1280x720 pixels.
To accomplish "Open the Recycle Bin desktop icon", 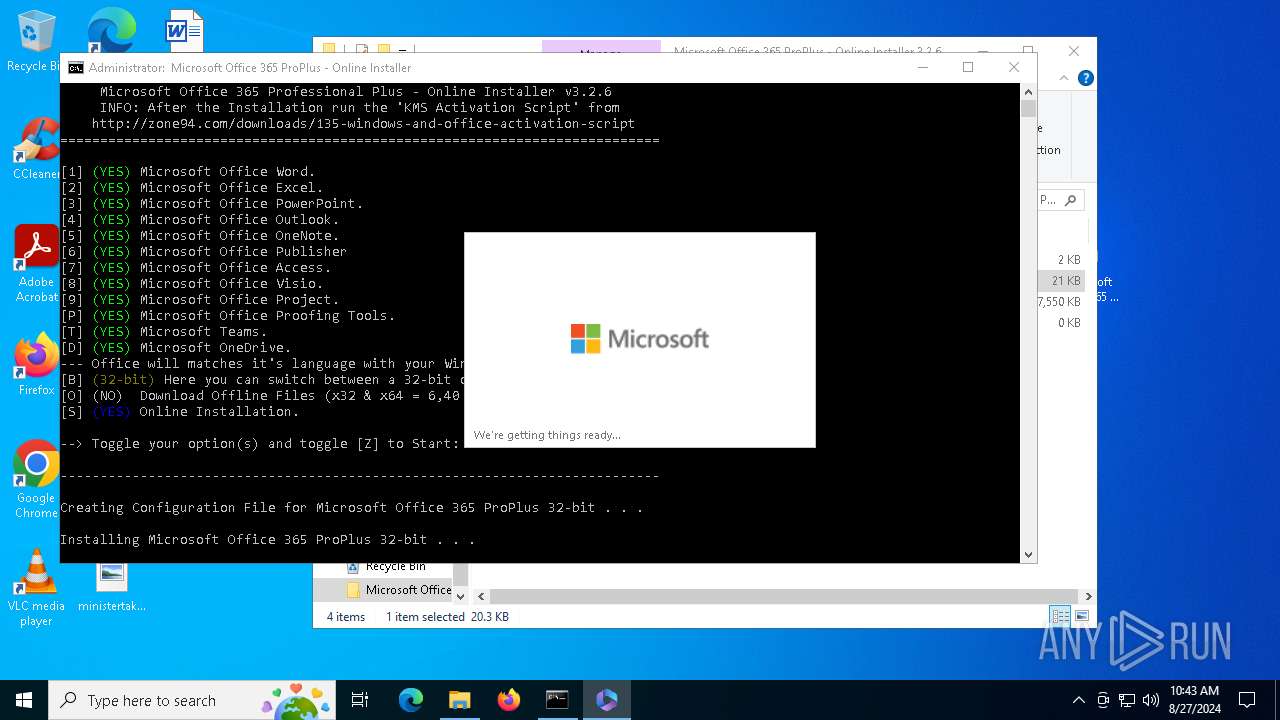I will tap(37, 40).
